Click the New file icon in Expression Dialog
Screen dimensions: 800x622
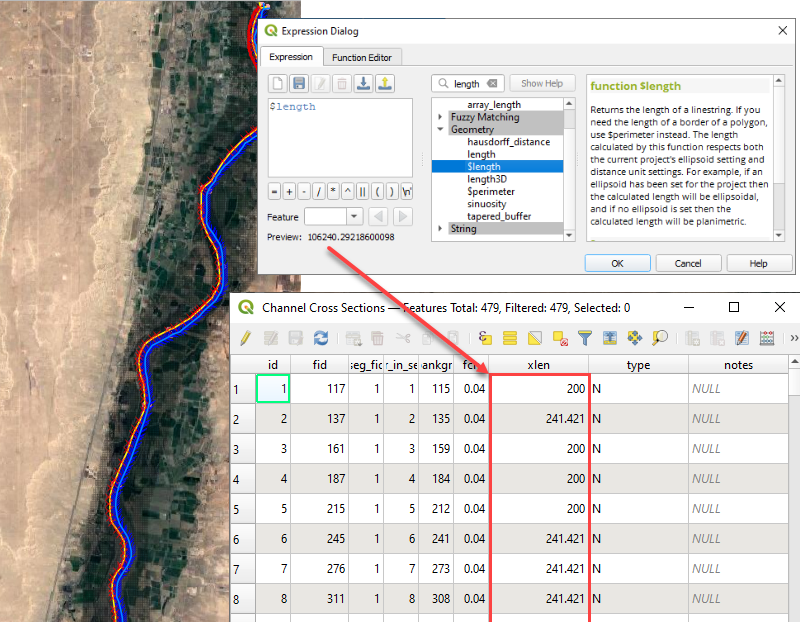[x=278, y=84]
